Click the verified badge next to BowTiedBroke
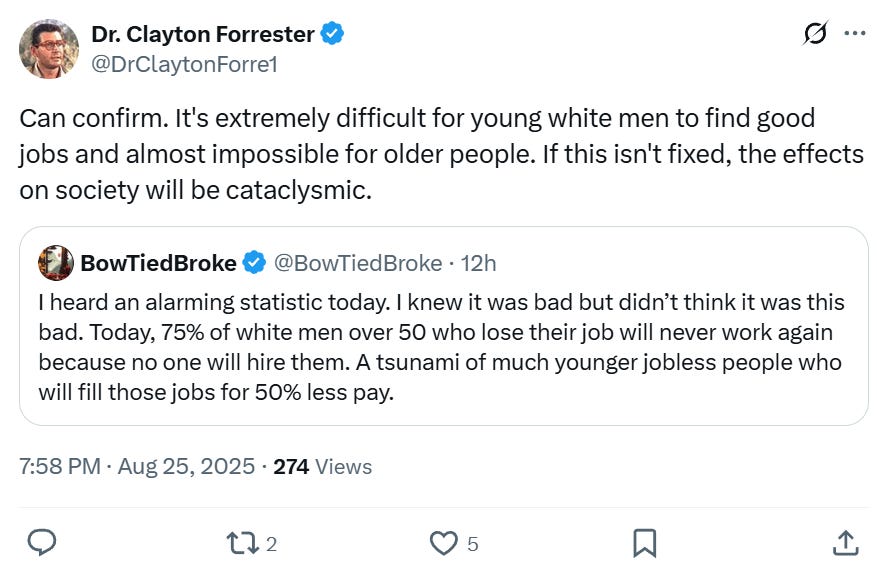The width and height of the screenshot is (877, 565). 255,263
